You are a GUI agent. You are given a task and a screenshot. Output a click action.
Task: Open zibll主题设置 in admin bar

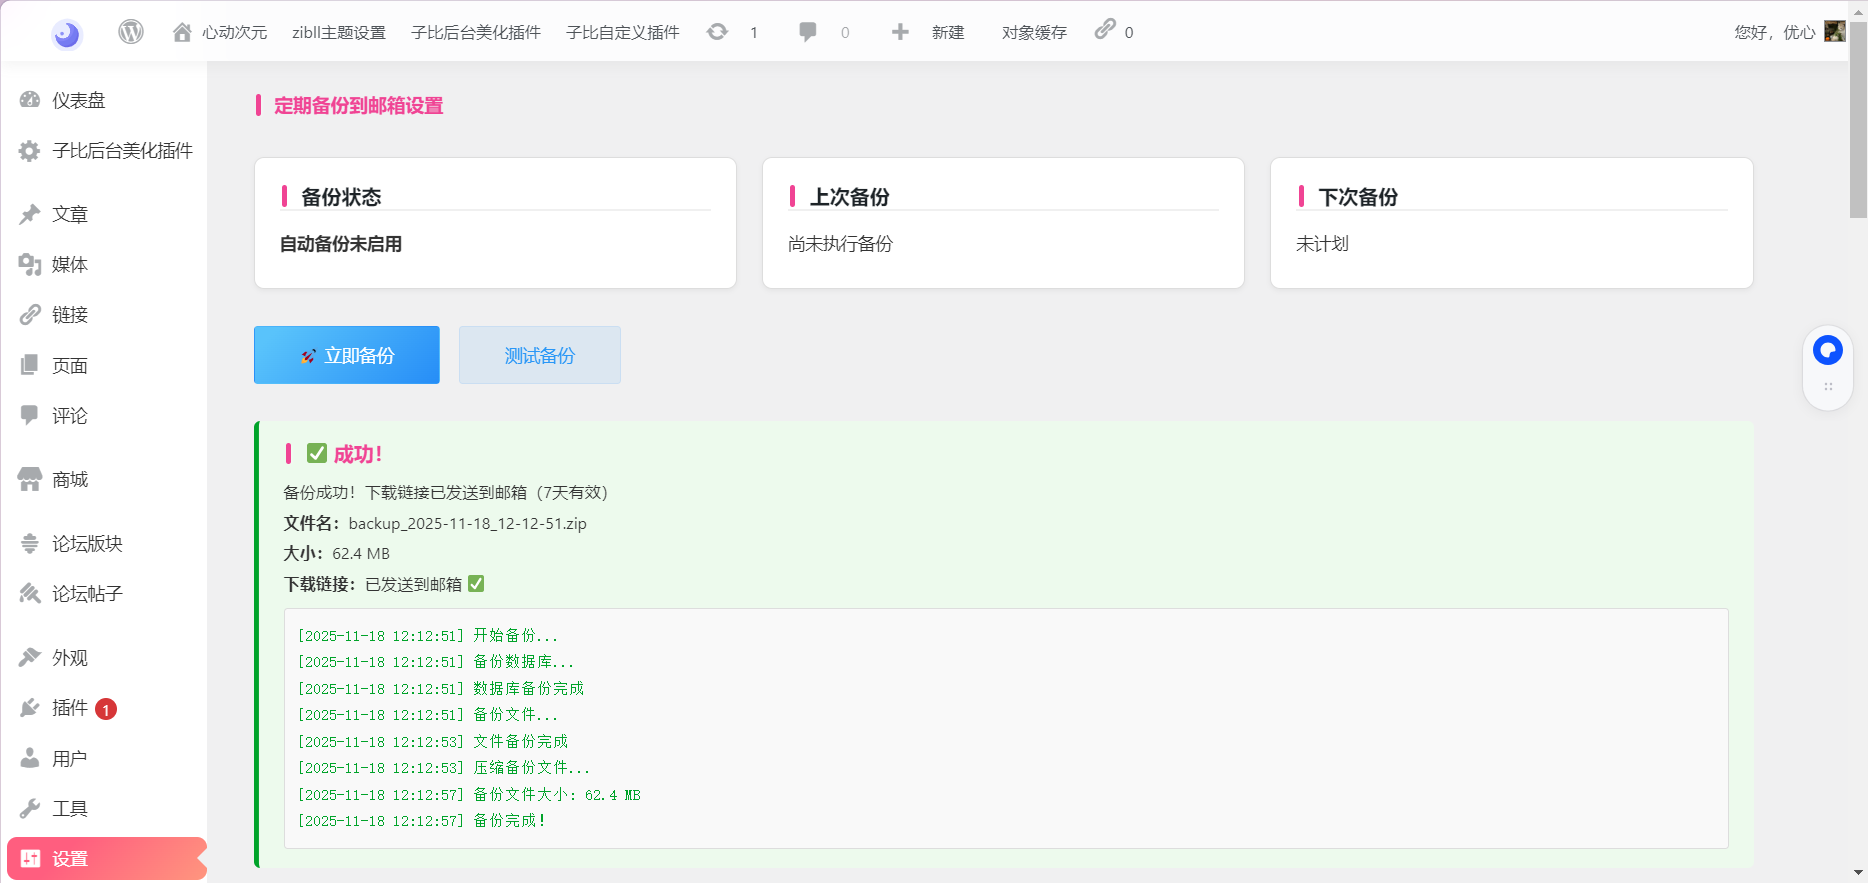[x=339, y=32]
